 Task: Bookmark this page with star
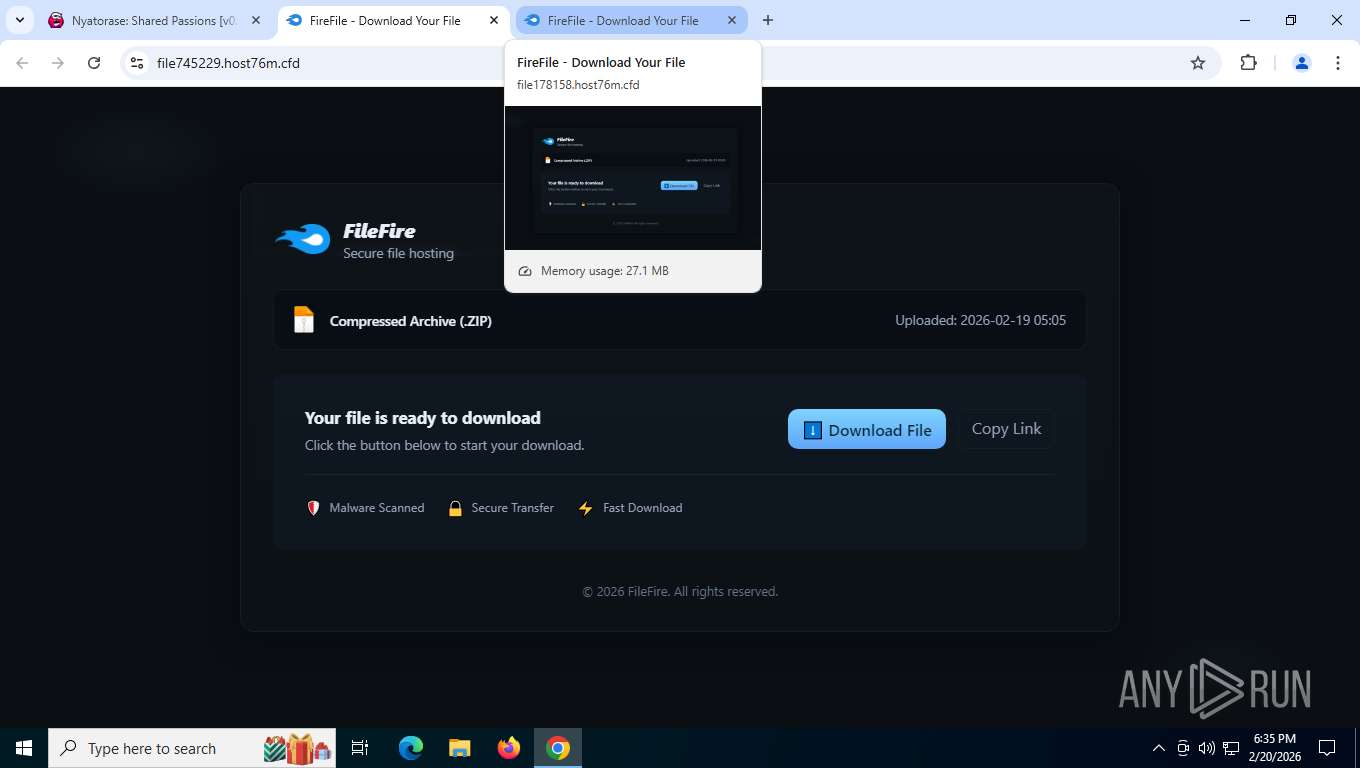[1198, 63]
